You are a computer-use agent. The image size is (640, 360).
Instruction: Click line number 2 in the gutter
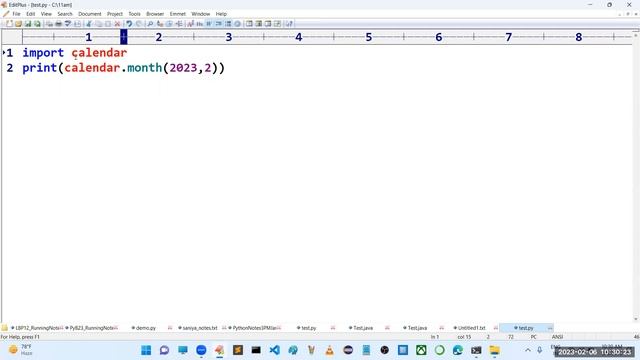(10, 68)
